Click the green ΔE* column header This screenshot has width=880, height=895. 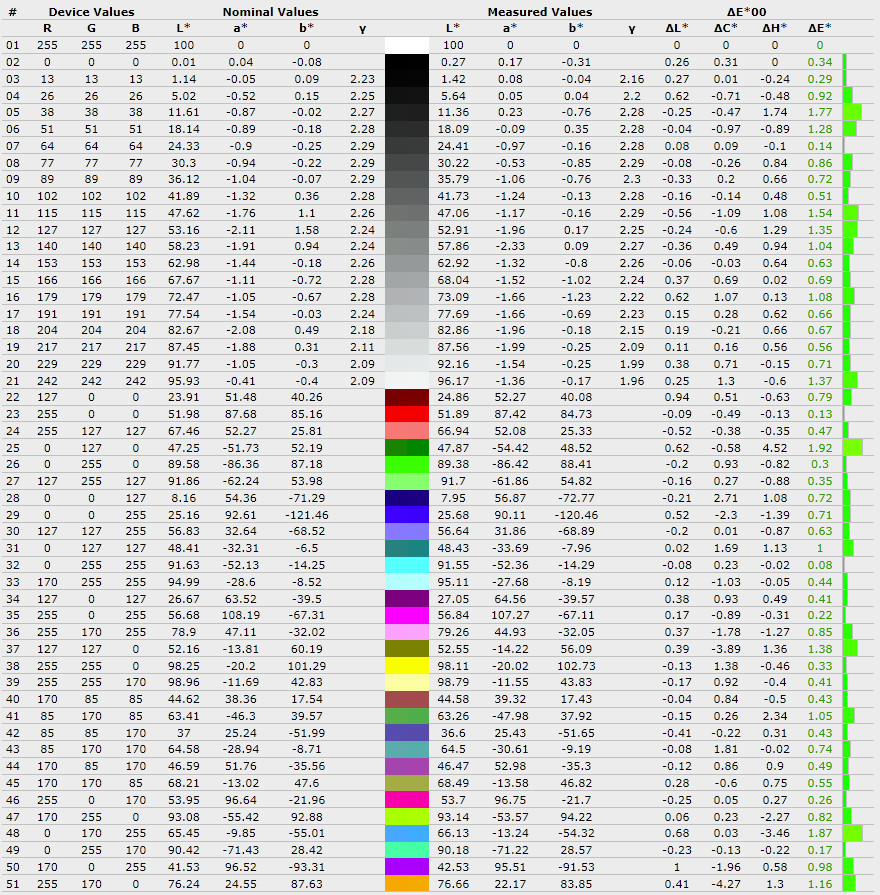819,28
